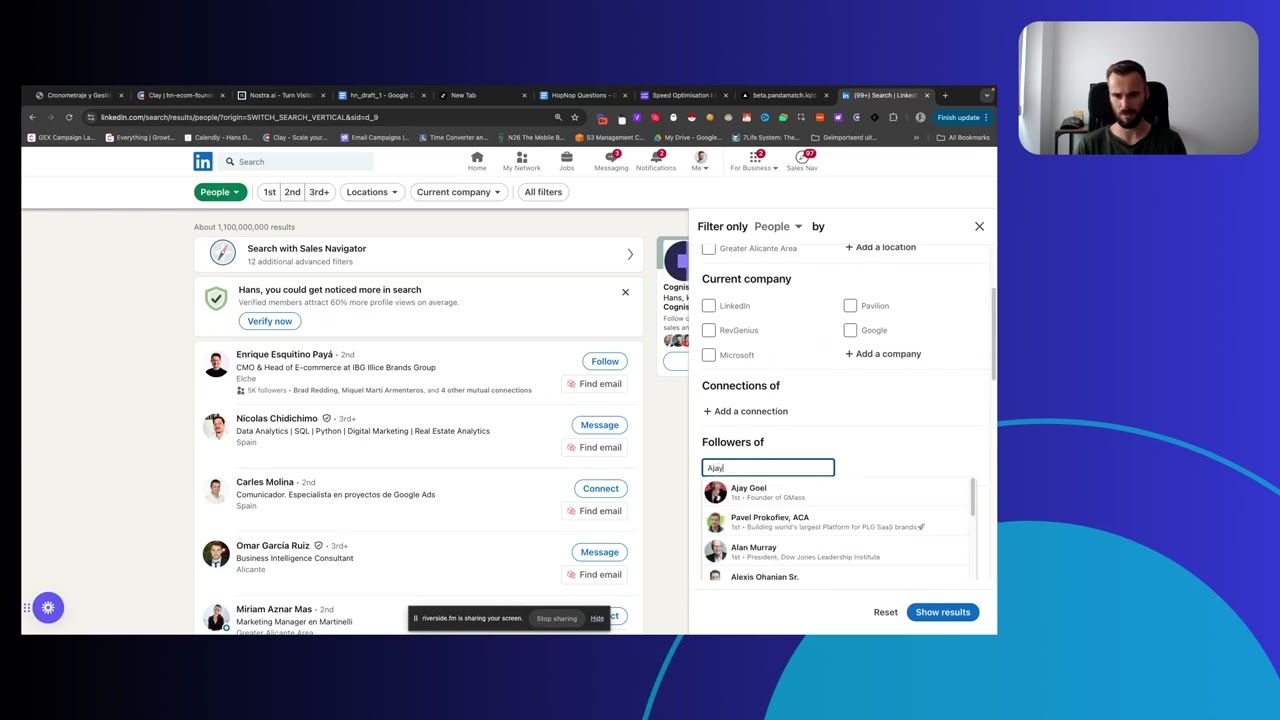Open the People filter pill dropdown
This screenshot has height=720, width=1280.
[x=219, y=192]
